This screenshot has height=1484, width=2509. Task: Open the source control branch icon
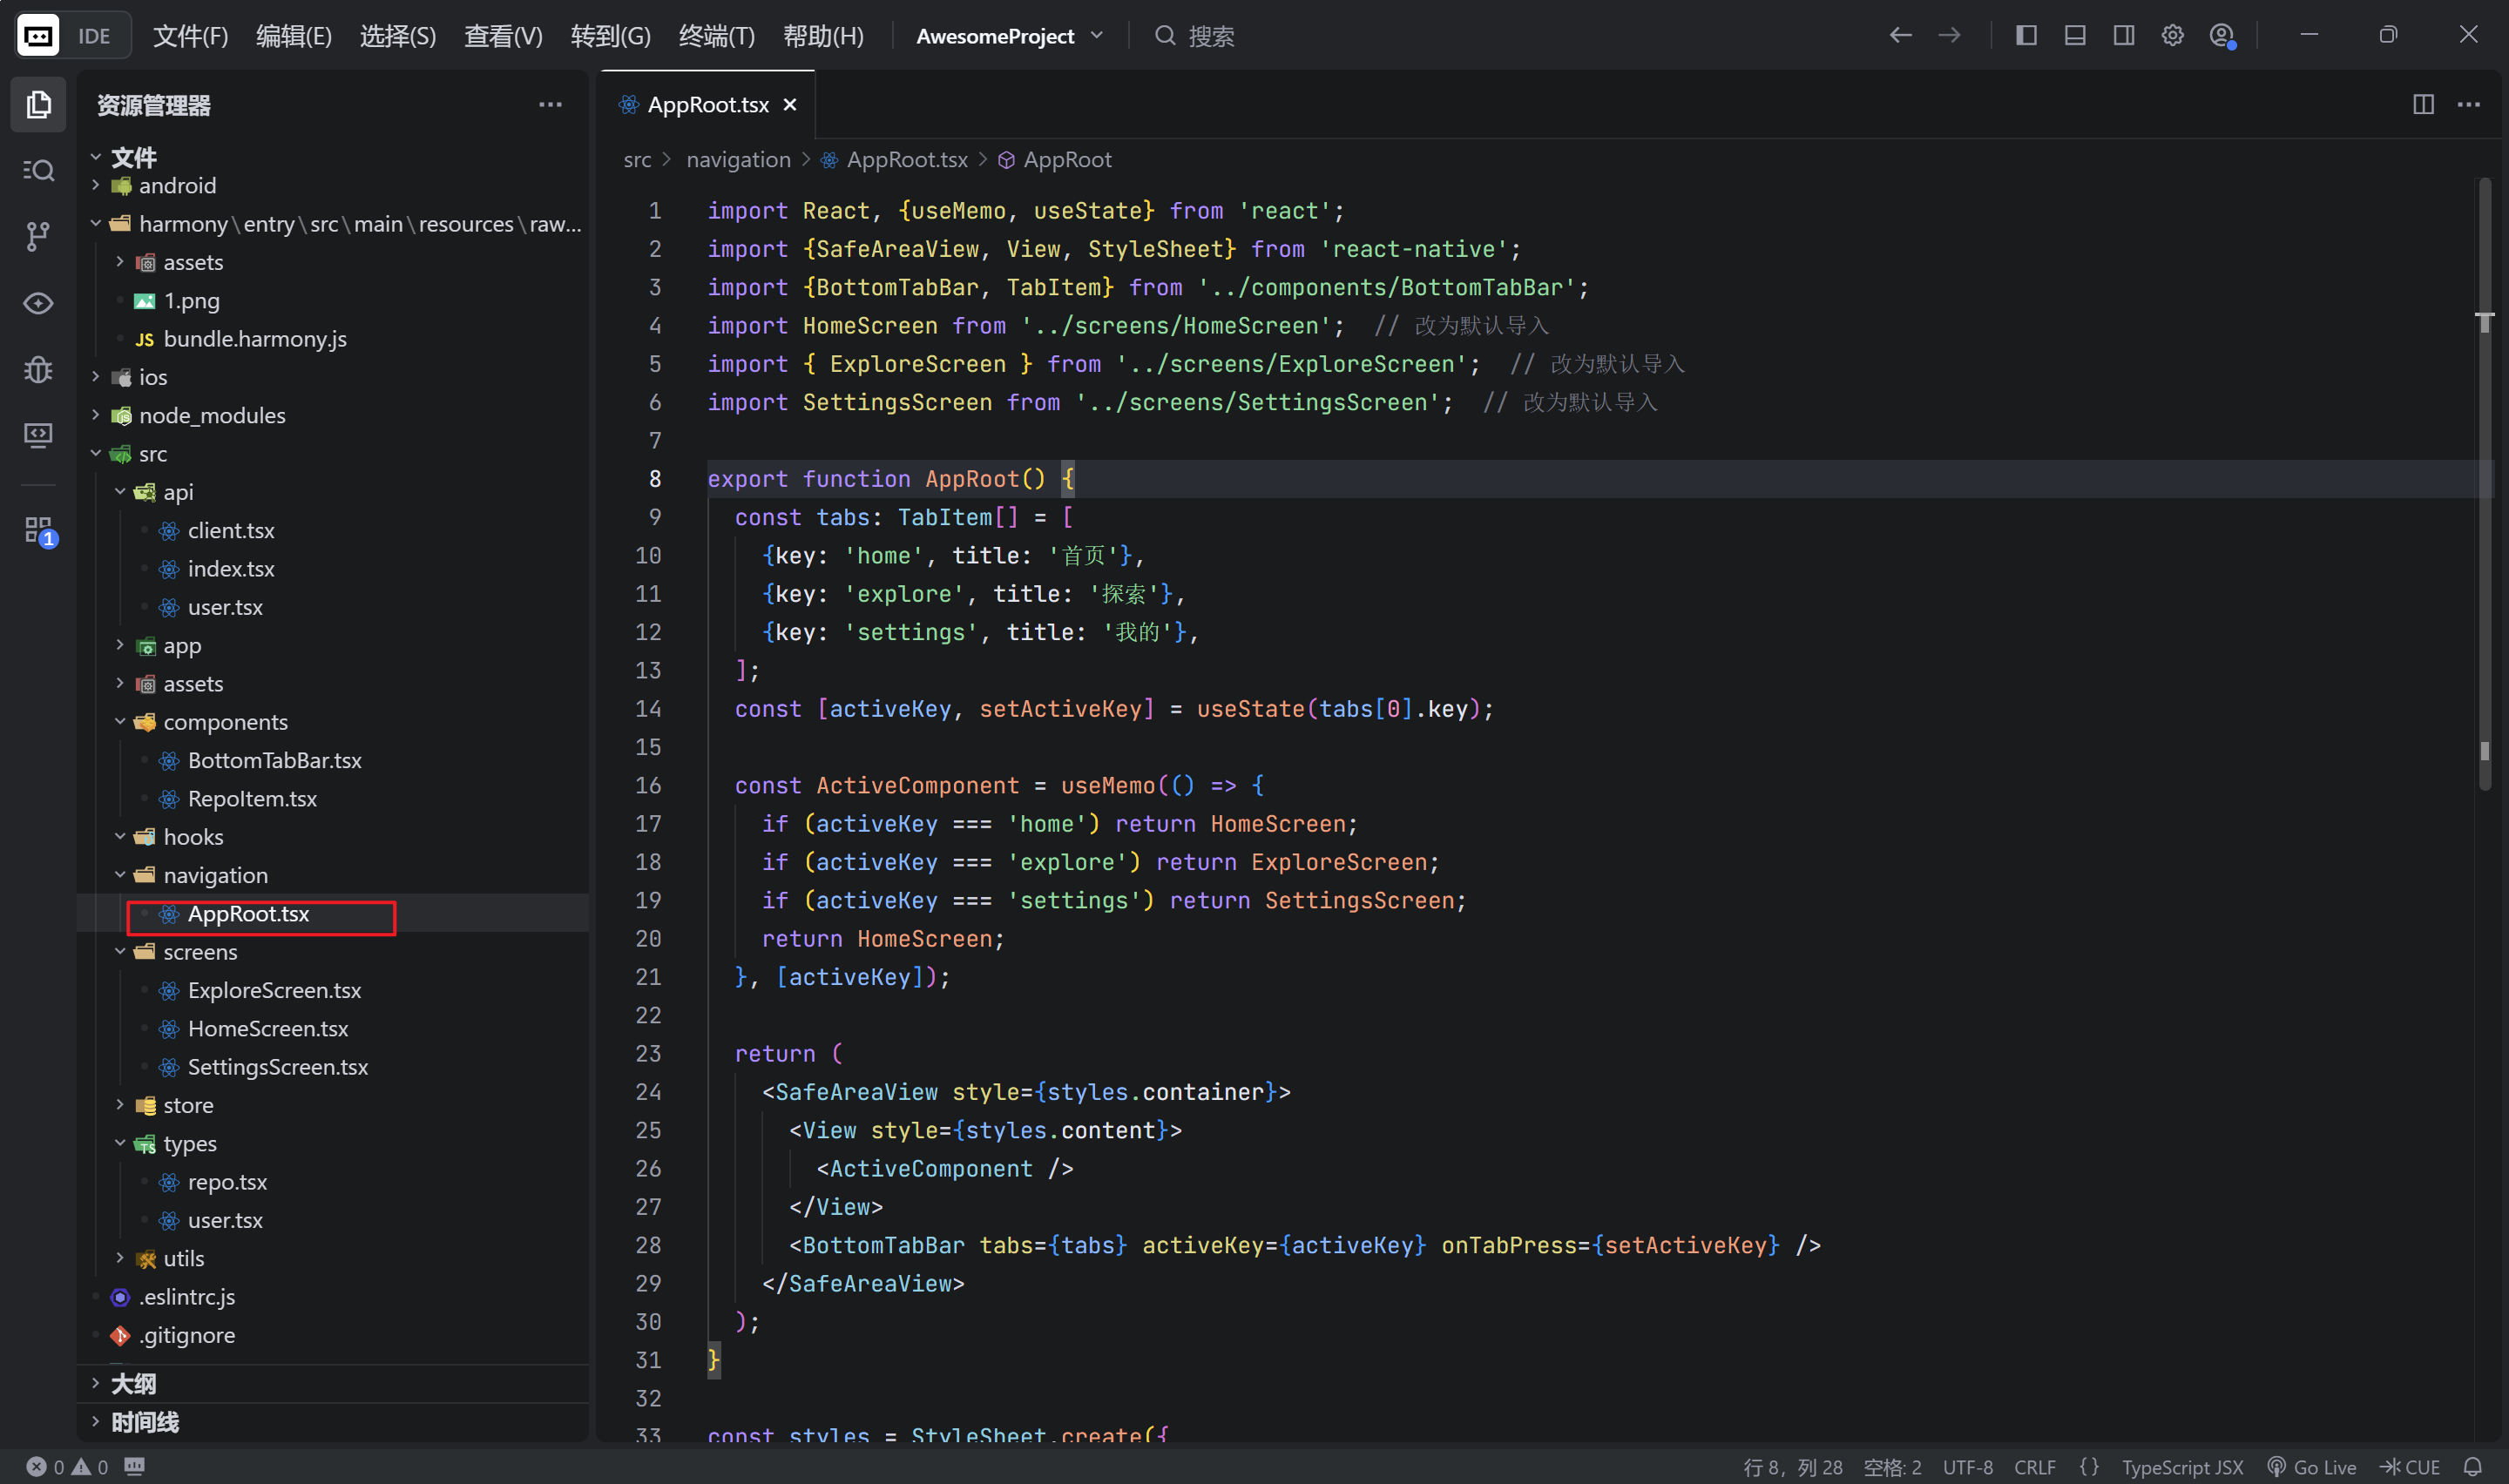38,236
